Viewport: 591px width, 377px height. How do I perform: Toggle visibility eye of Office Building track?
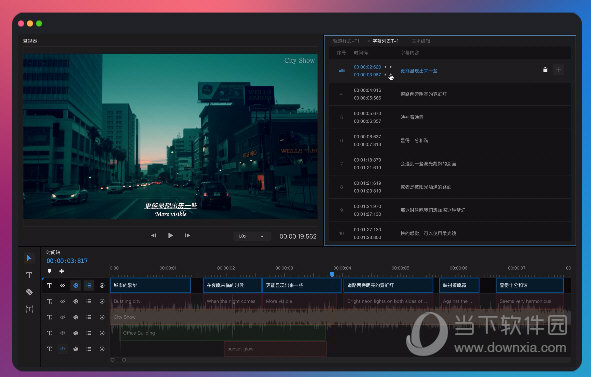(63, 333)
